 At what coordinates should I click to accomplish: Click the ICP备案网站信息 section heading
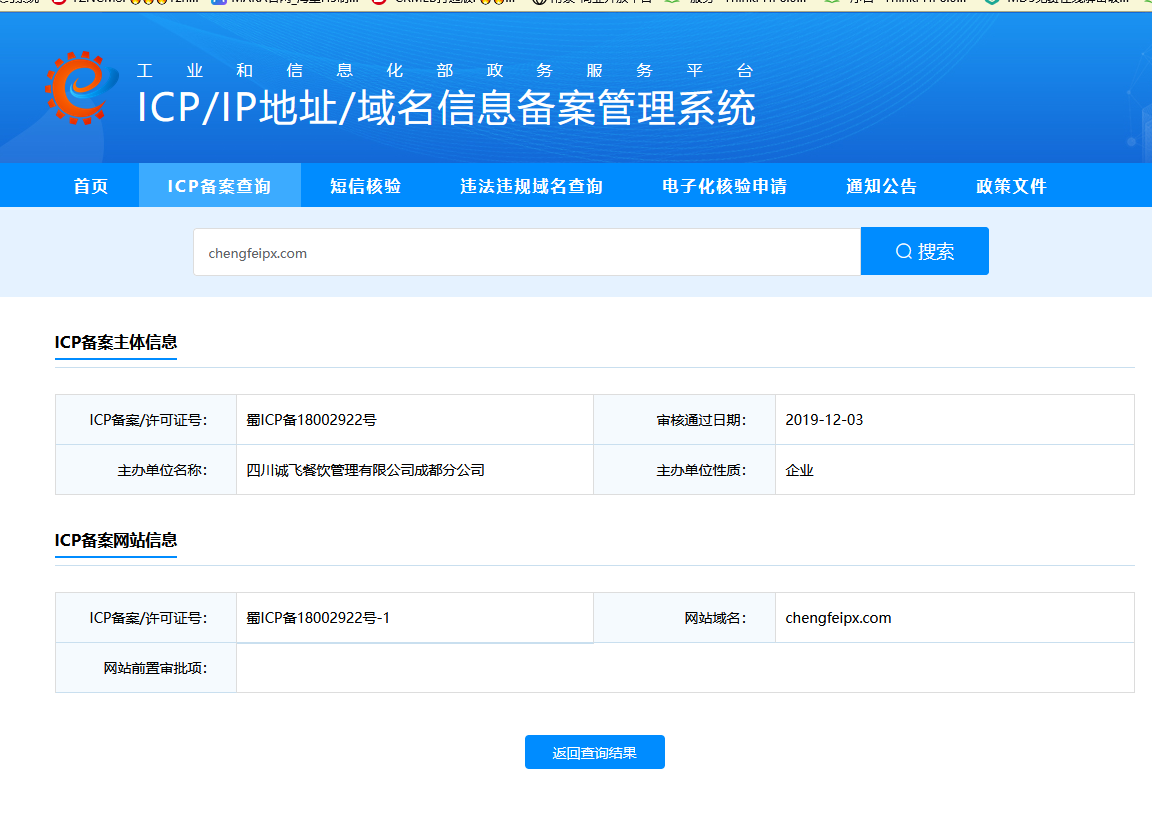pyautogui.click(x=116, y=540)
